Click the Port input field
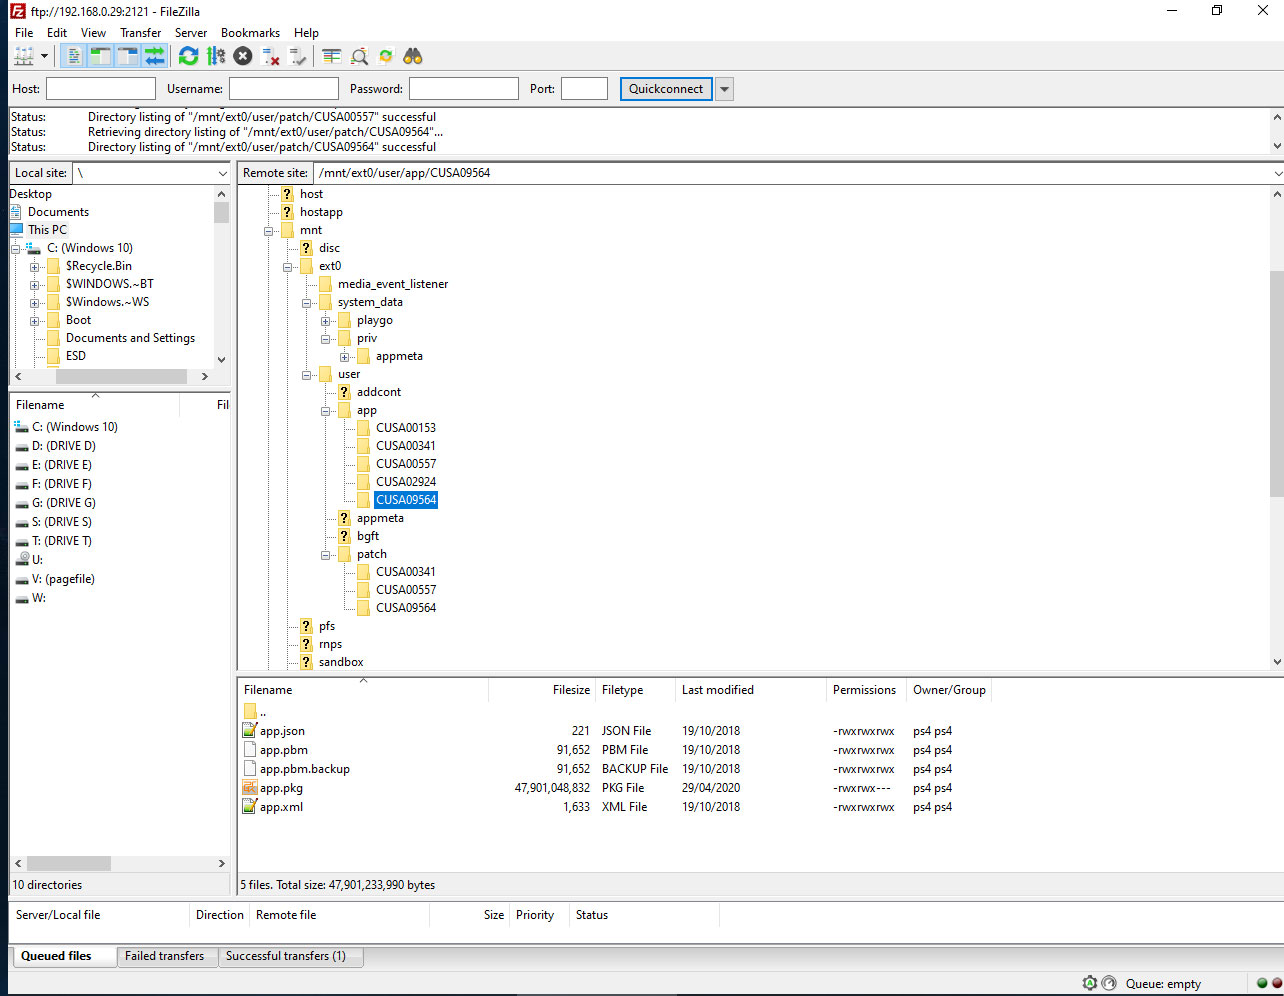Screen dimensions: 1284x996 (x=585, y=89)
